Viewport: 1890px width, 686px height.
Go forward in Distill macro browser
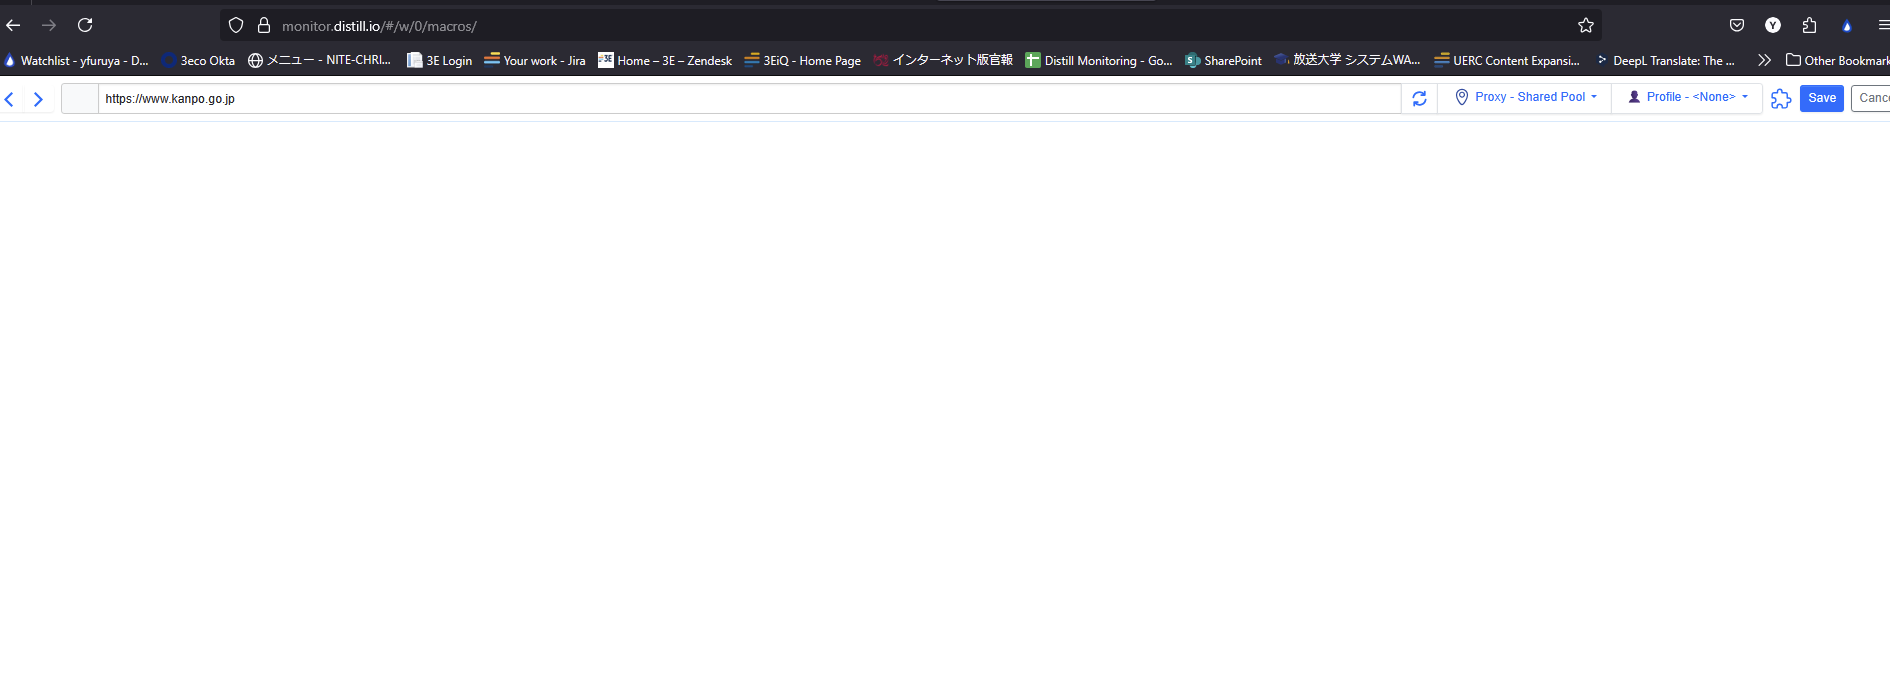point(38,99)
